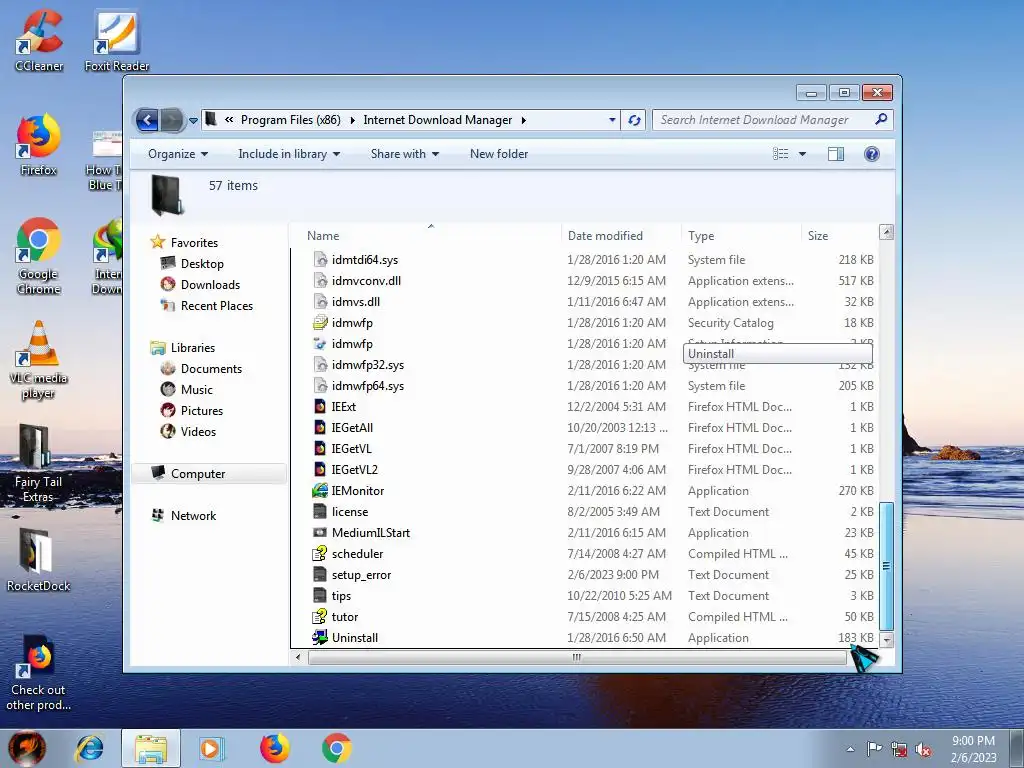1024x768 pixels.
Task: Open the recent pages dropdown arrow
Action: 193,121
